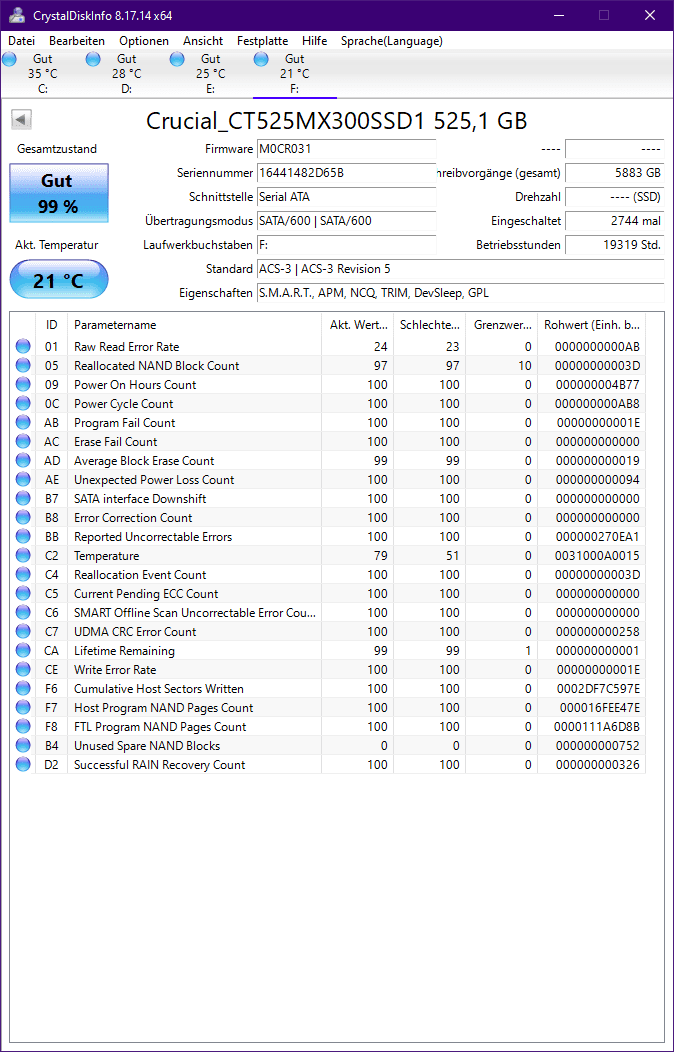The height and width of the screenshot is (1052, 674).
Task: Open the Ansicht menu
Action: click(203, 41)
